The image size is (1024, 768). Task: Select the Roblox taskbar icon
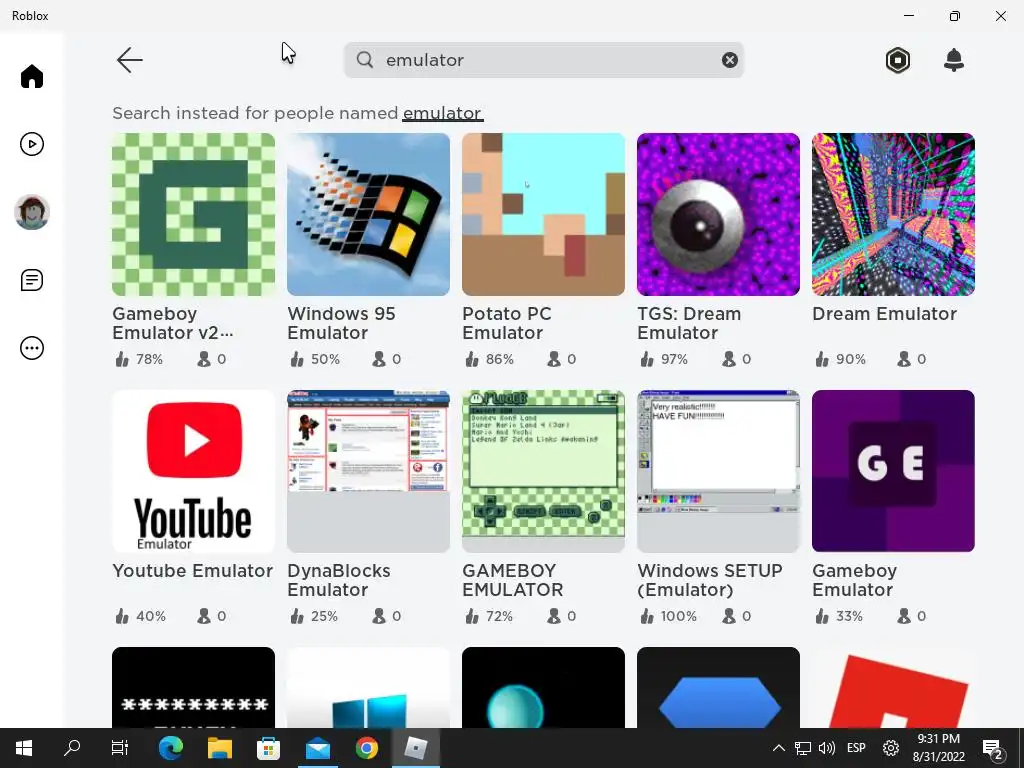tap(416, 748)
